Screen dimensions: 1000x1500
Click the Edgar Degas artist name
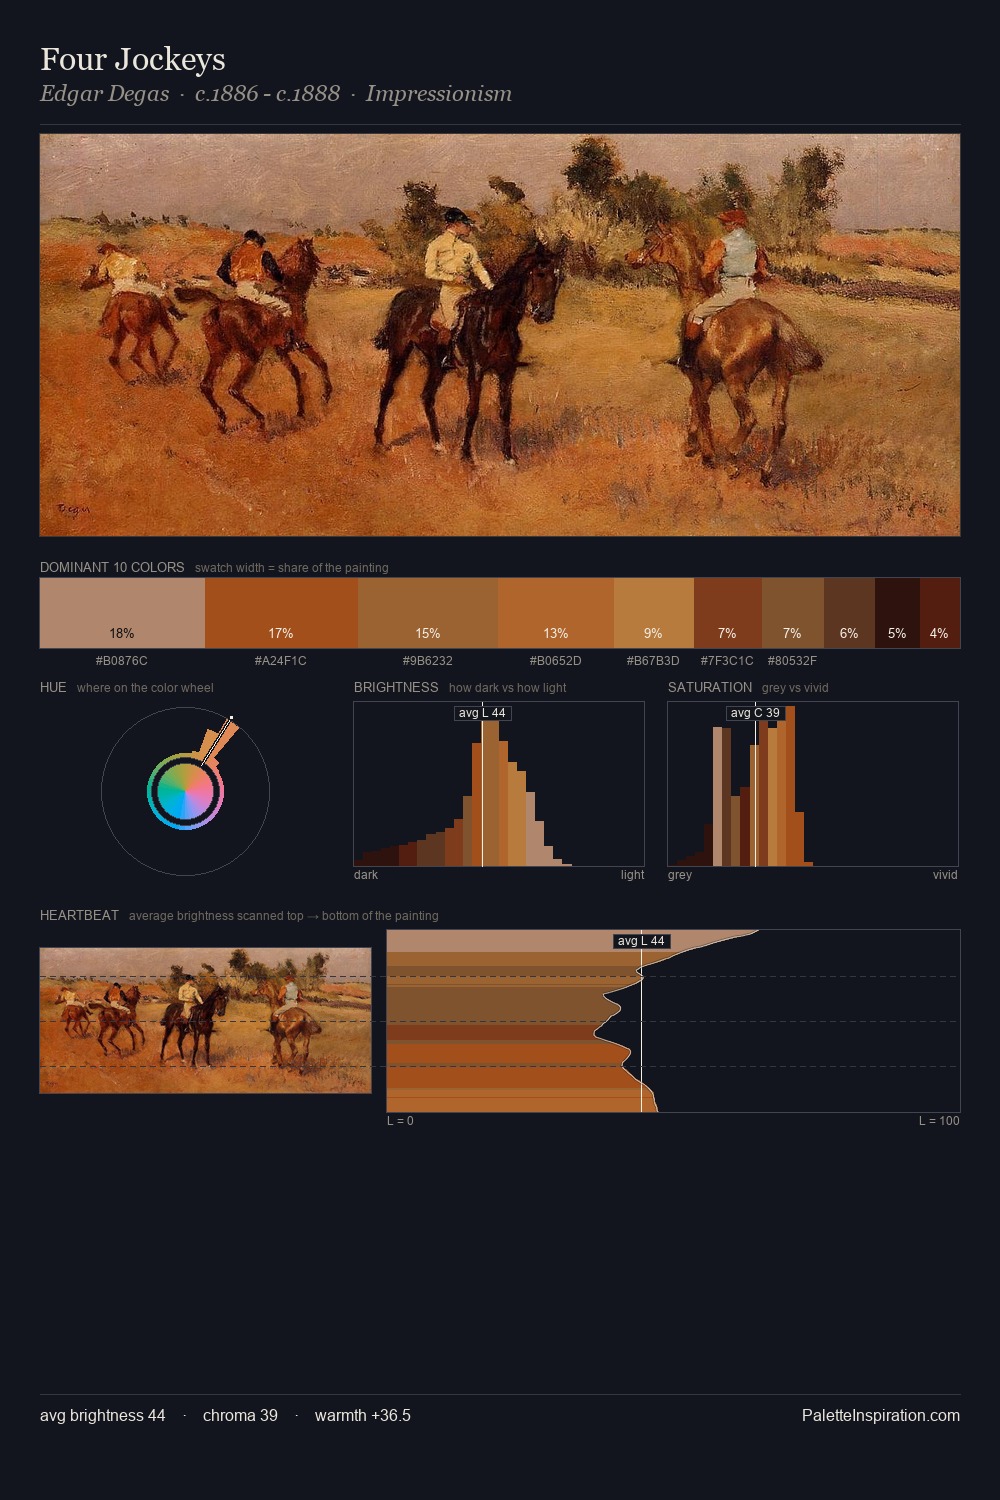click(x=104, y=94)
